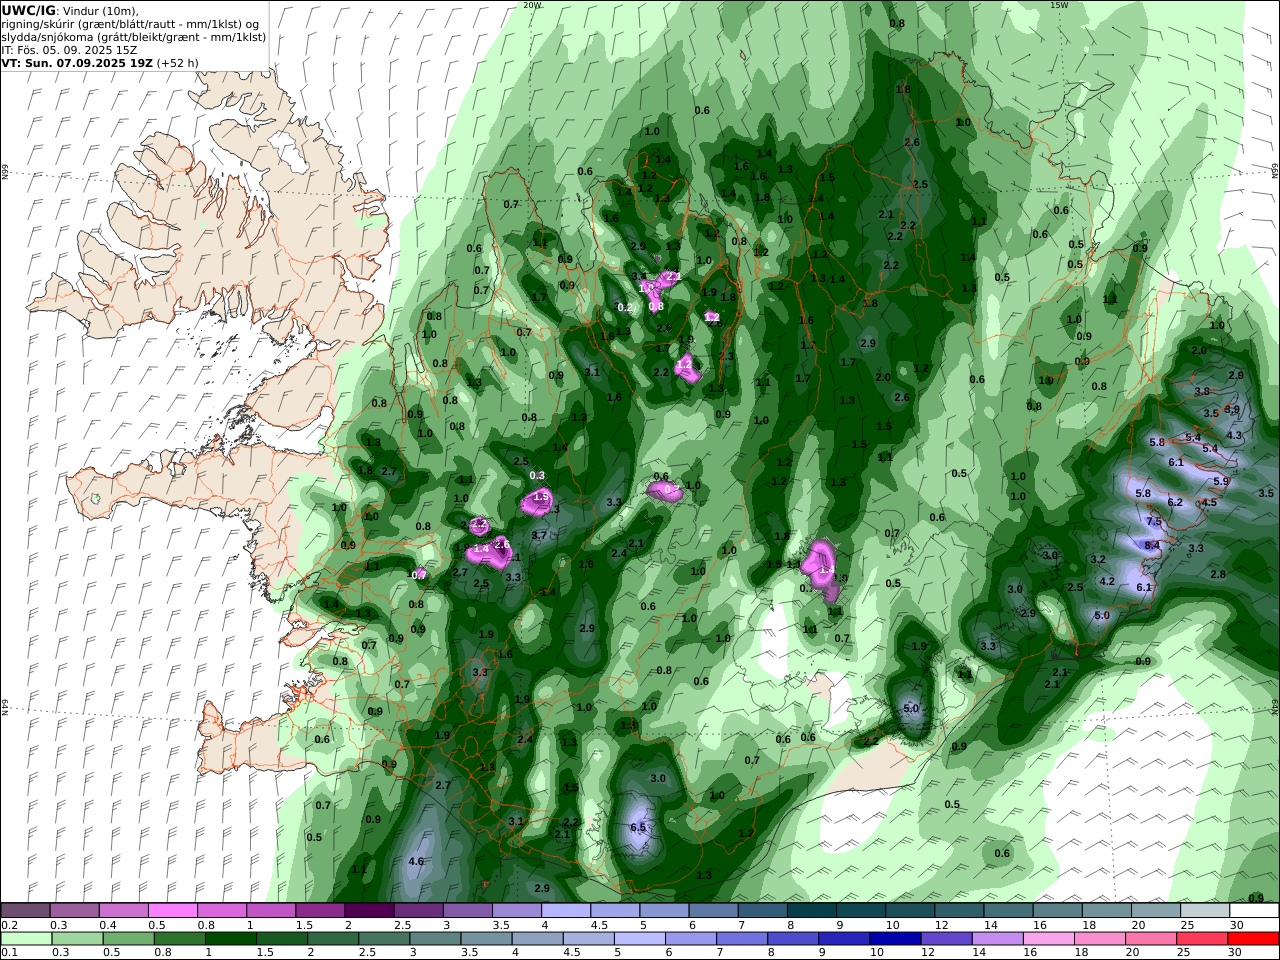
Task: Click the '0.1' label under the lower legend row
Action: pyautogui.click(x=8, y=953)
